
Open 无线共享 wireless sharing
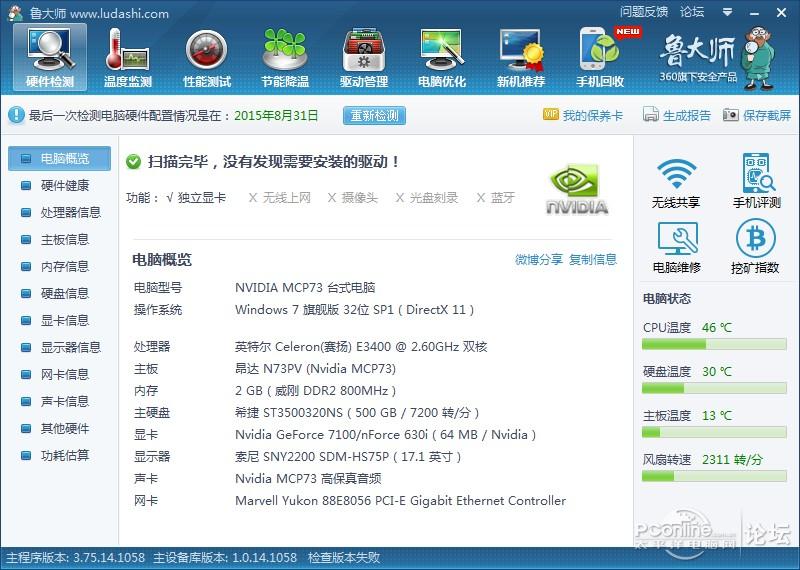pos(676,182)
